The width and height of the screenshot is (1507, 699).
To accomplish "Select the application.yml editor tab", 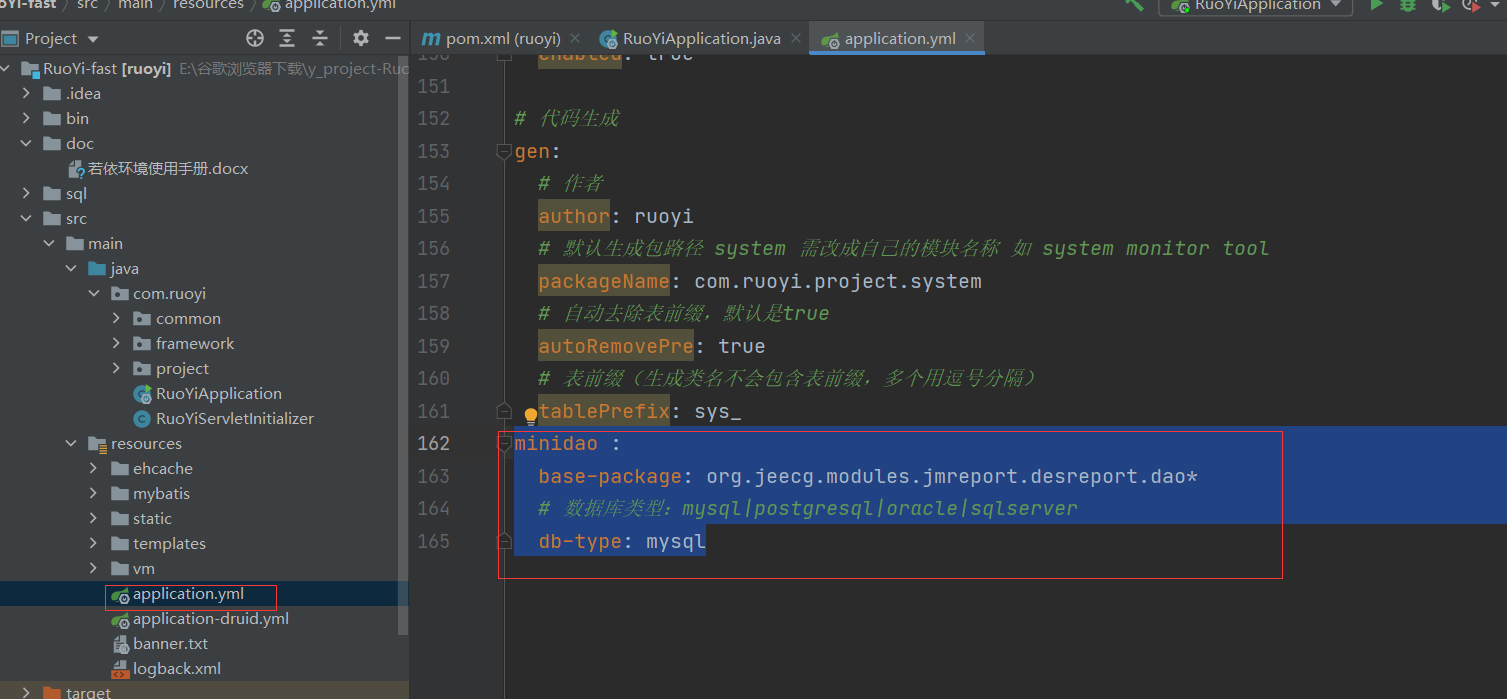I will pyautogui.click(x=899, y=39).
